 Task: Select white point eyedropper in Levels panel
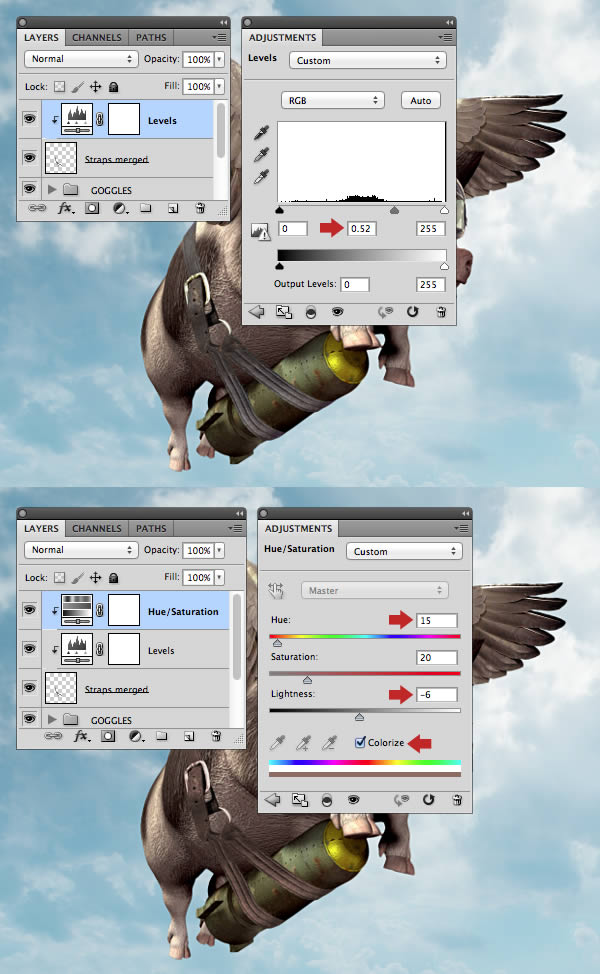261,177
